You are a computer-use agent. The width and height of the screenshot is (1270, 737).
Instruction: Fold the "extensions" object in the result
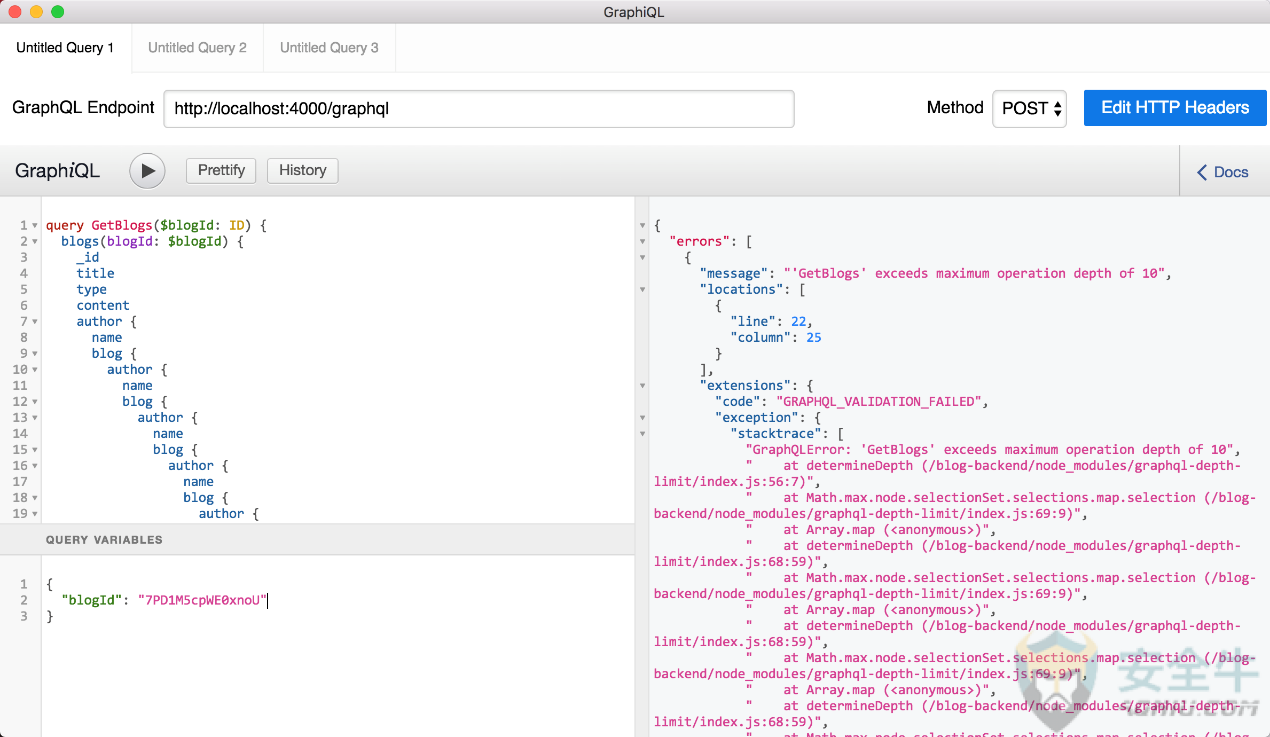click(642, 386)
